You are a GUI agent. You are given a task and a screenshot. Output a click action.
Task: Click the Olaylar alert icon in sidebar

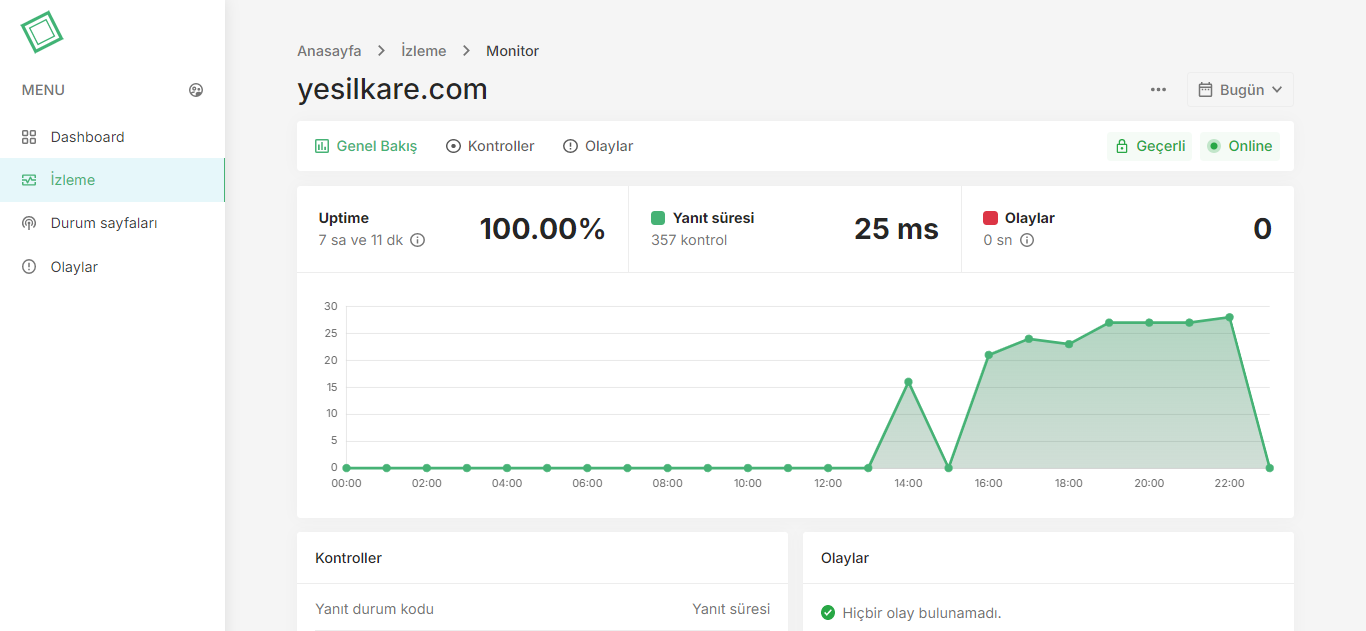pos(28,266)
